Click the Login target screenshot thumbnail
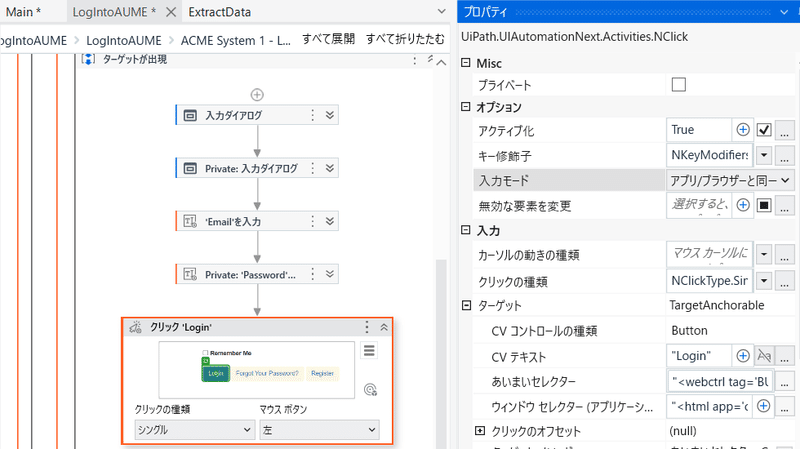 pyautogui.click(x=257, y=370)
